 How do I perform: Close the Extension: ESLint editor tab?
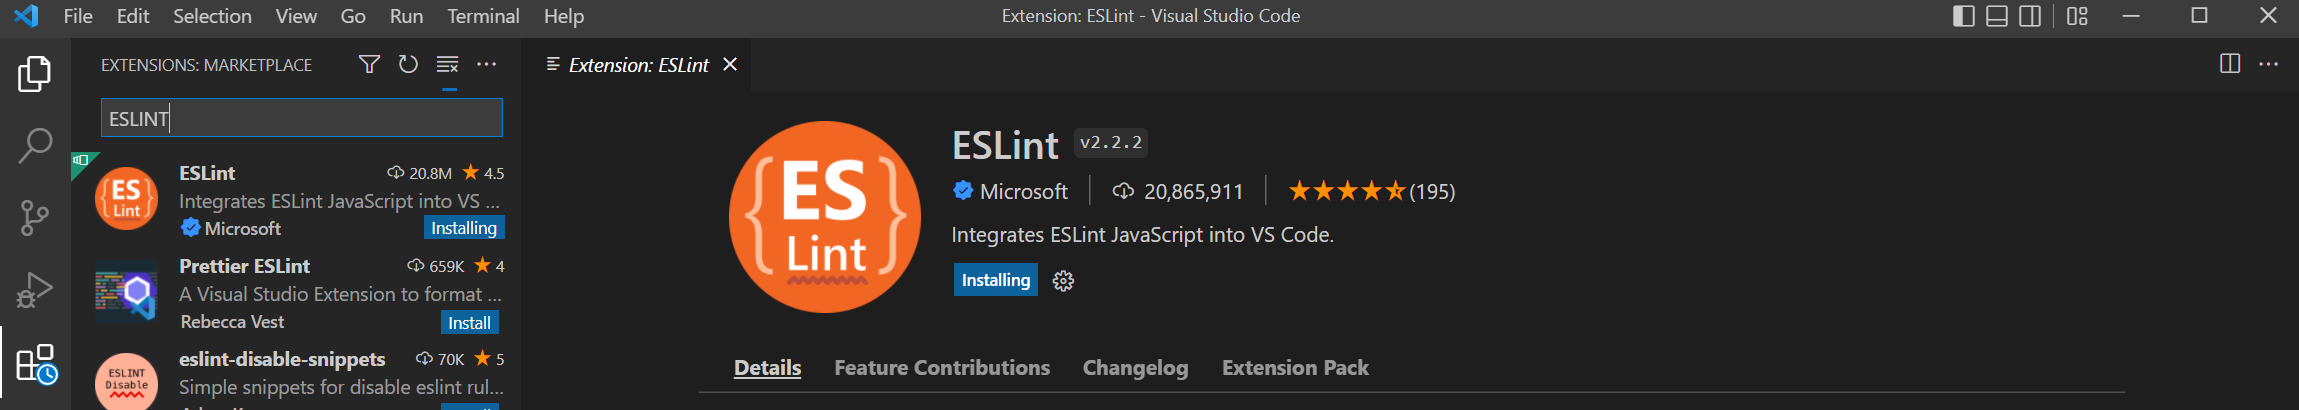(x=730, y=65)
